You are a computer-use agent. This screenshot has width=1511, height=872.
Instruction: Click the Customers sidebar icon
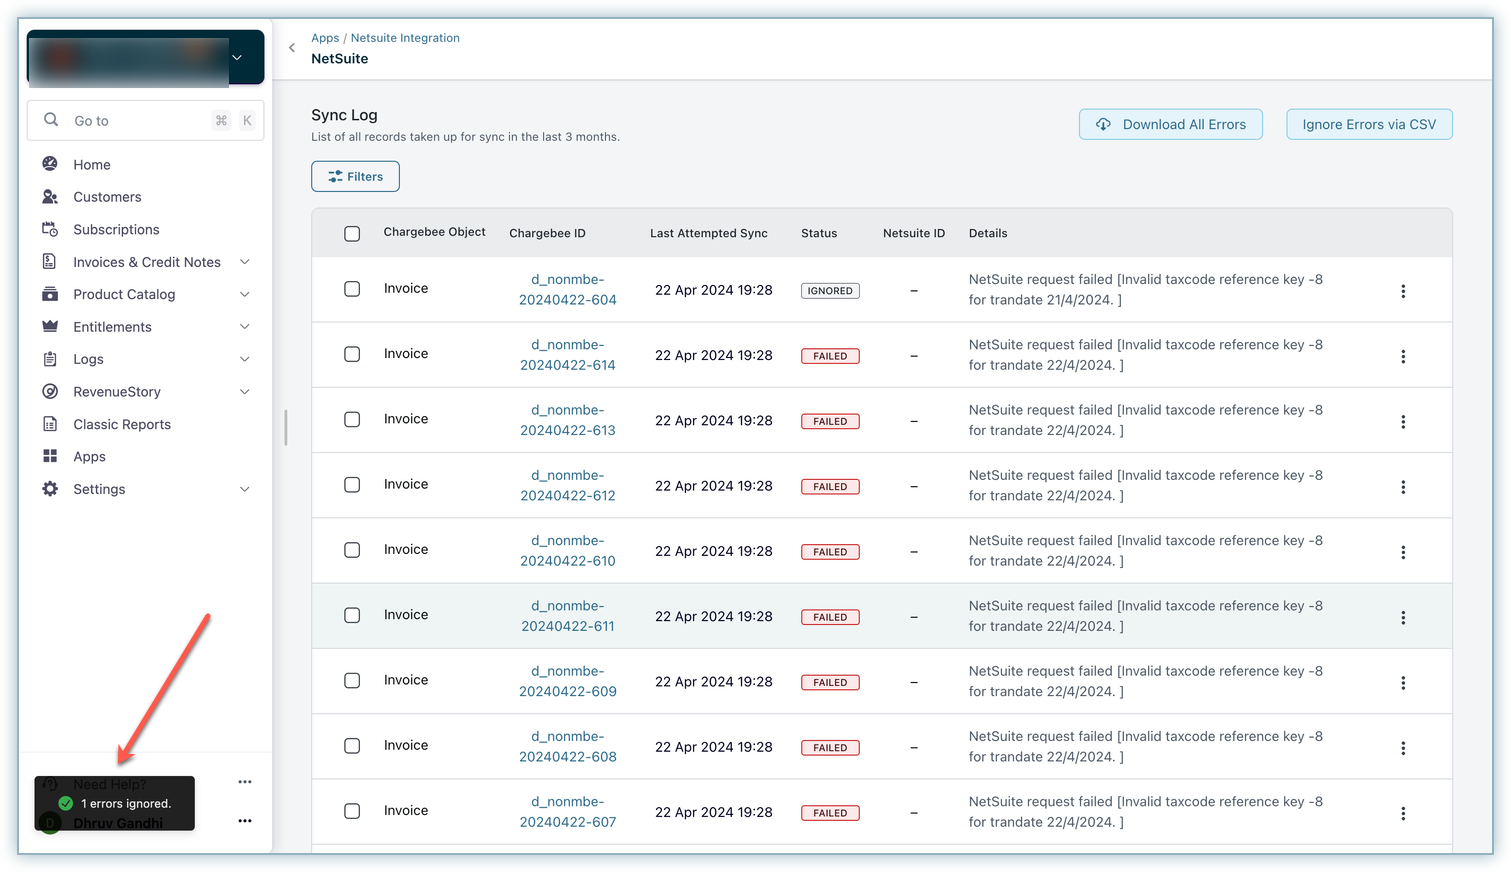[x=50, y=197]
